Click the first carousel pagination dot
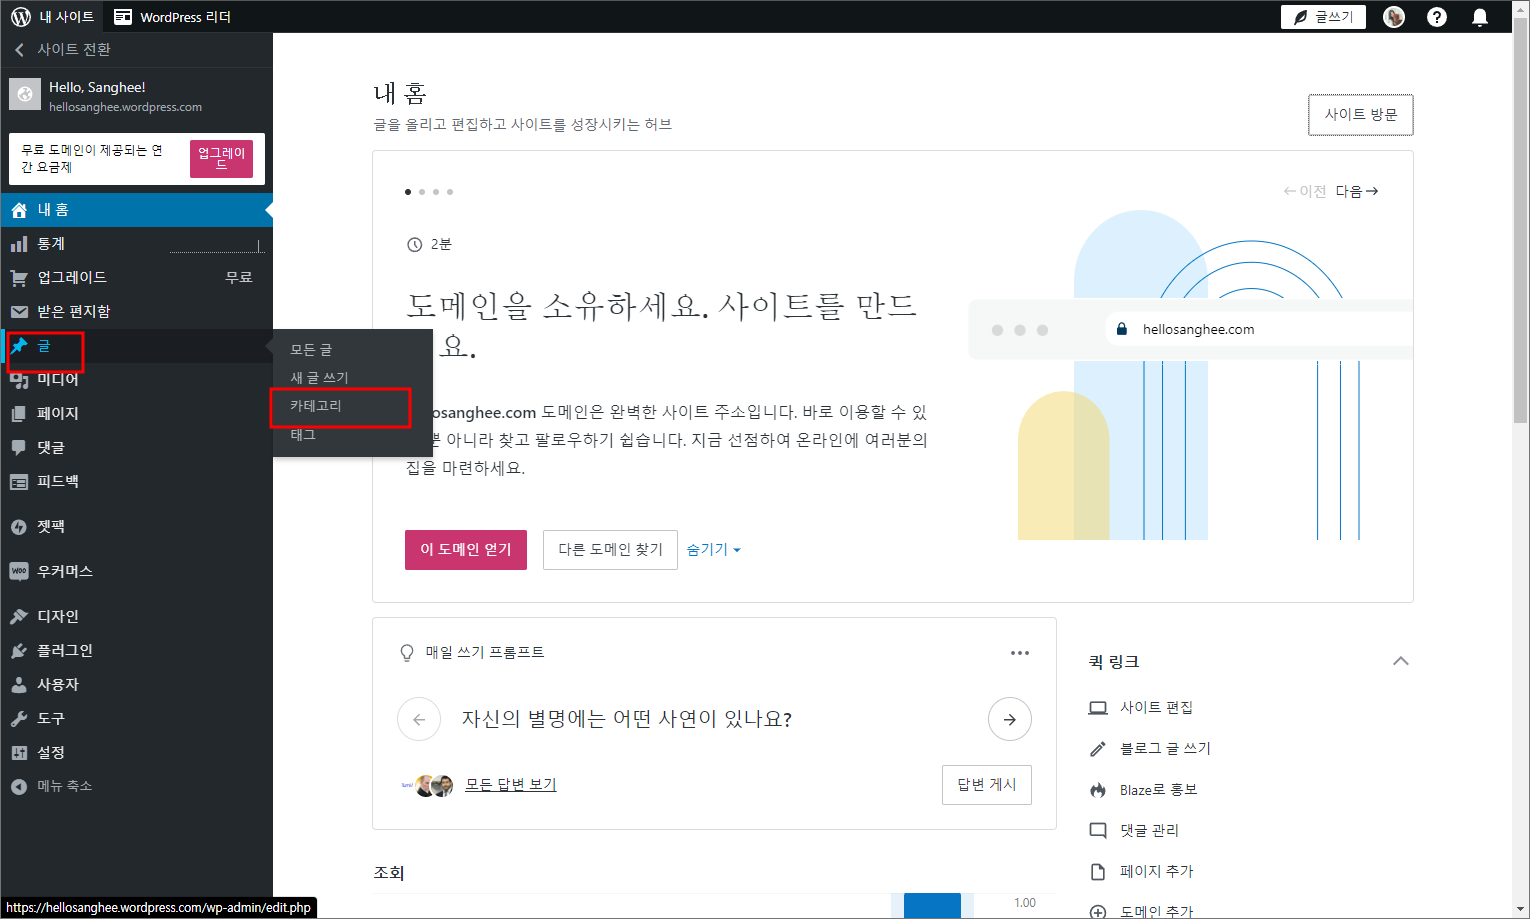The width and height of the screenshot is (1530, 919). (x=408, y=192)
